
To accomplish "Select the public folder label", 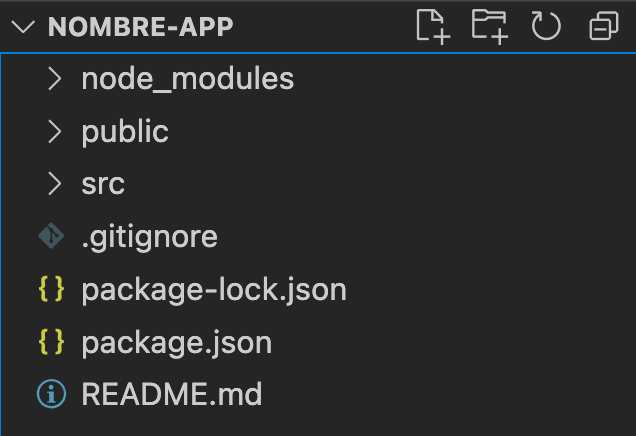I will (x=125, y=131).
